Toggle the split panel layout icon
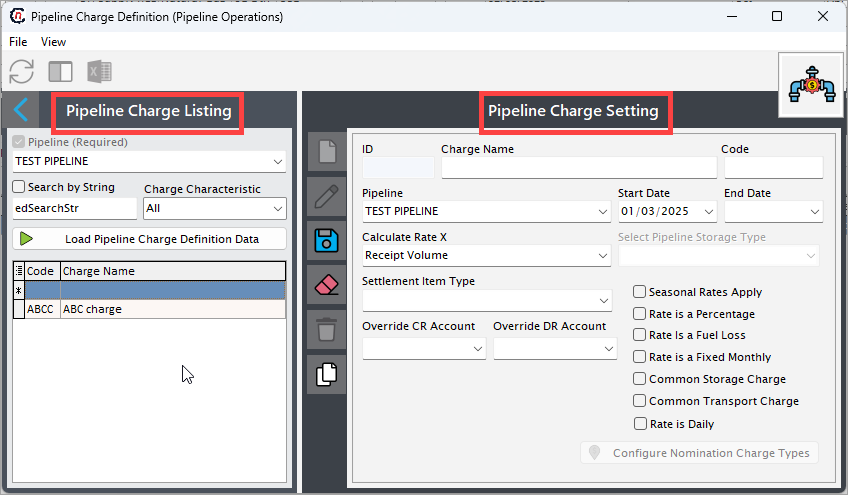Image resolution: width=848 pixels, height=495 pixels. (61, 71)
